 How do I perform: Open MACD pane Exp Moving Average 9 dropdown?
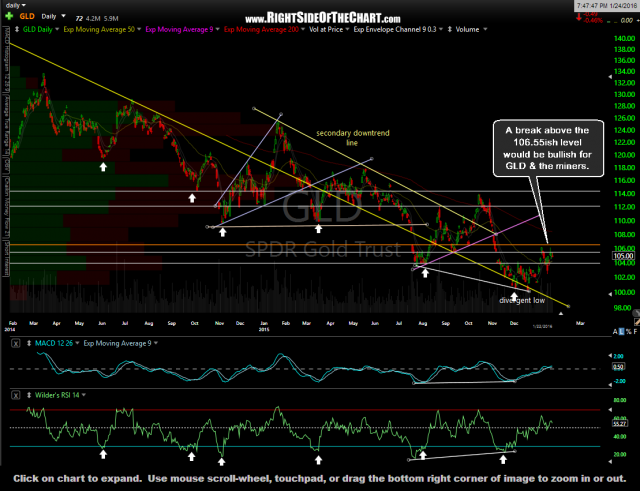coord(156,343)
